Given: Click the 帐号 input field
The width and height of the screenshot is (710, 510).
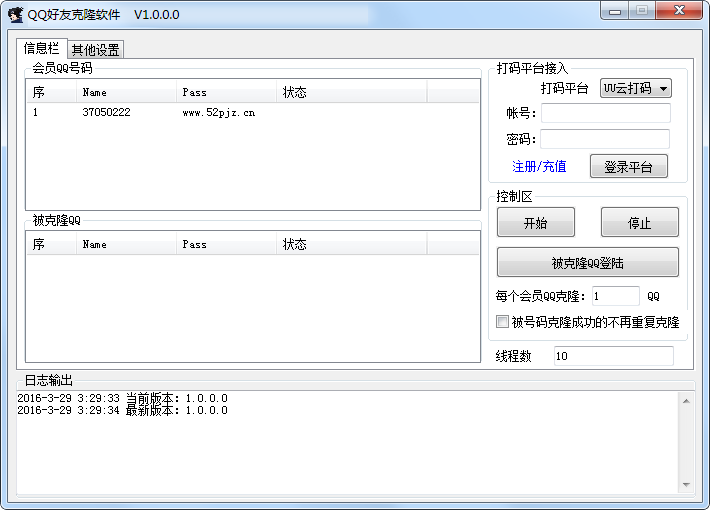Looking at the screenshot, I should [x=605, y=113].
